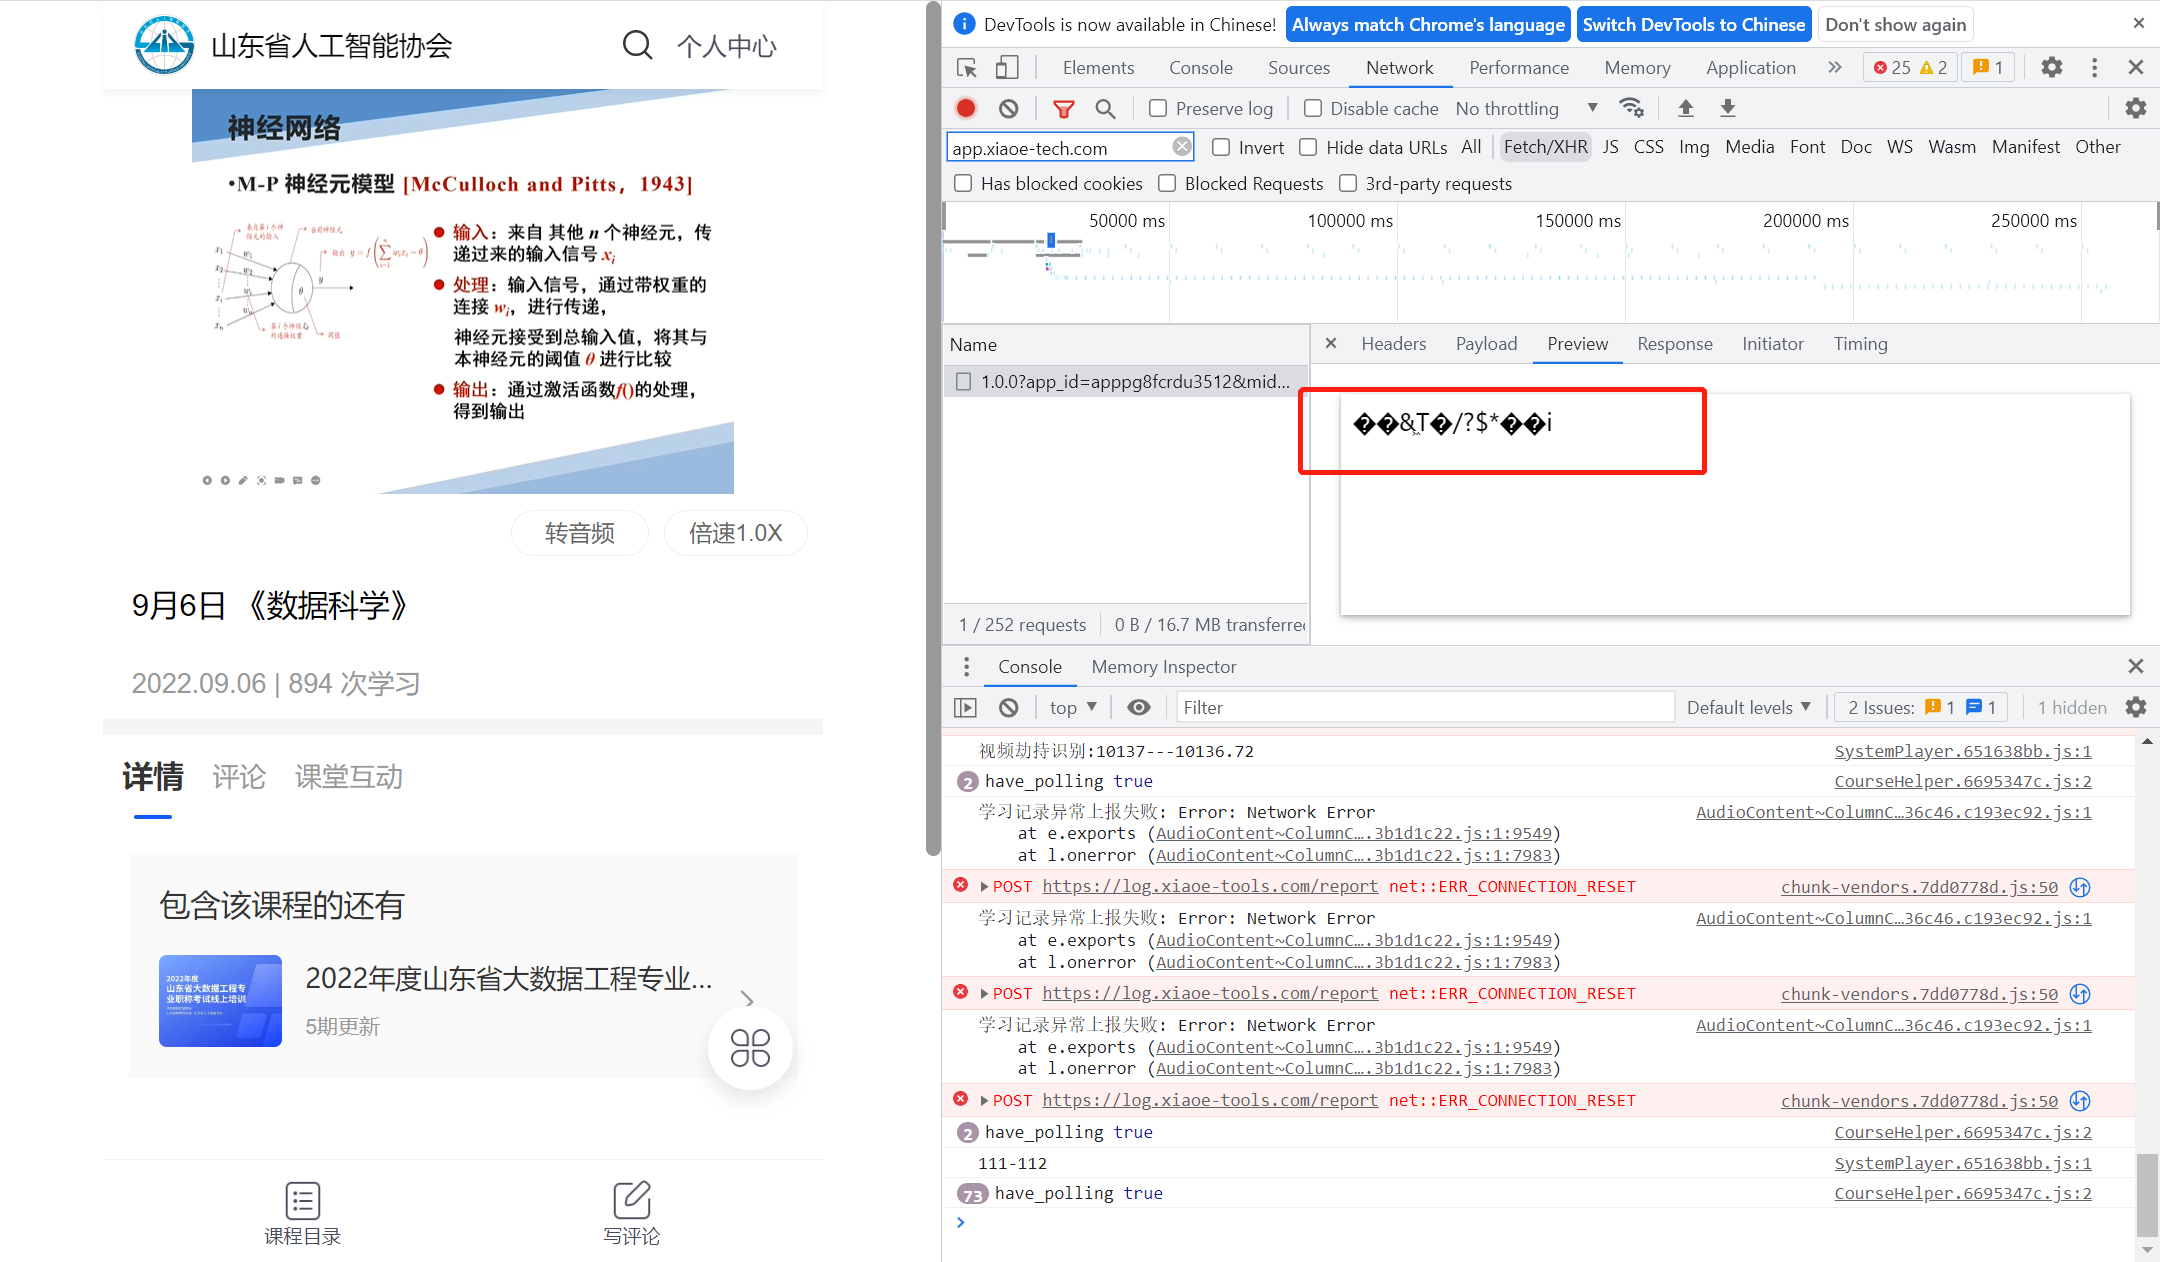Click Switch DevTools to Chinese button
2160x1262 pixels.
coord(1693,25)
